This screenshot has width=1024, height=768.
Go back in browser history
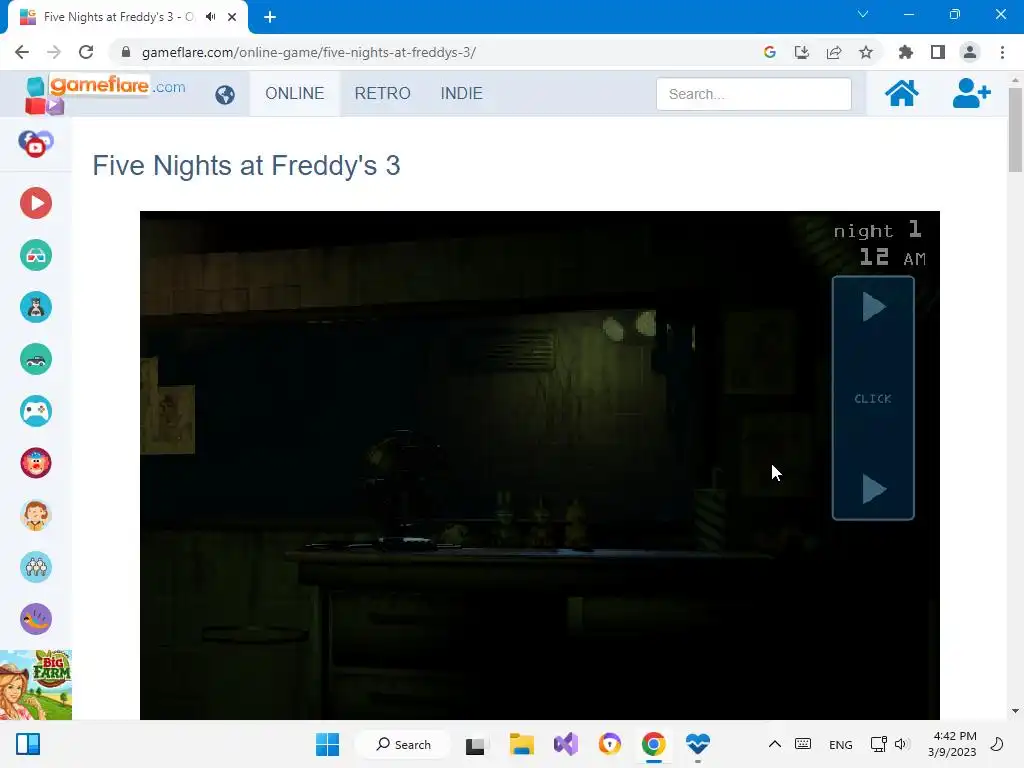(22, 52)
